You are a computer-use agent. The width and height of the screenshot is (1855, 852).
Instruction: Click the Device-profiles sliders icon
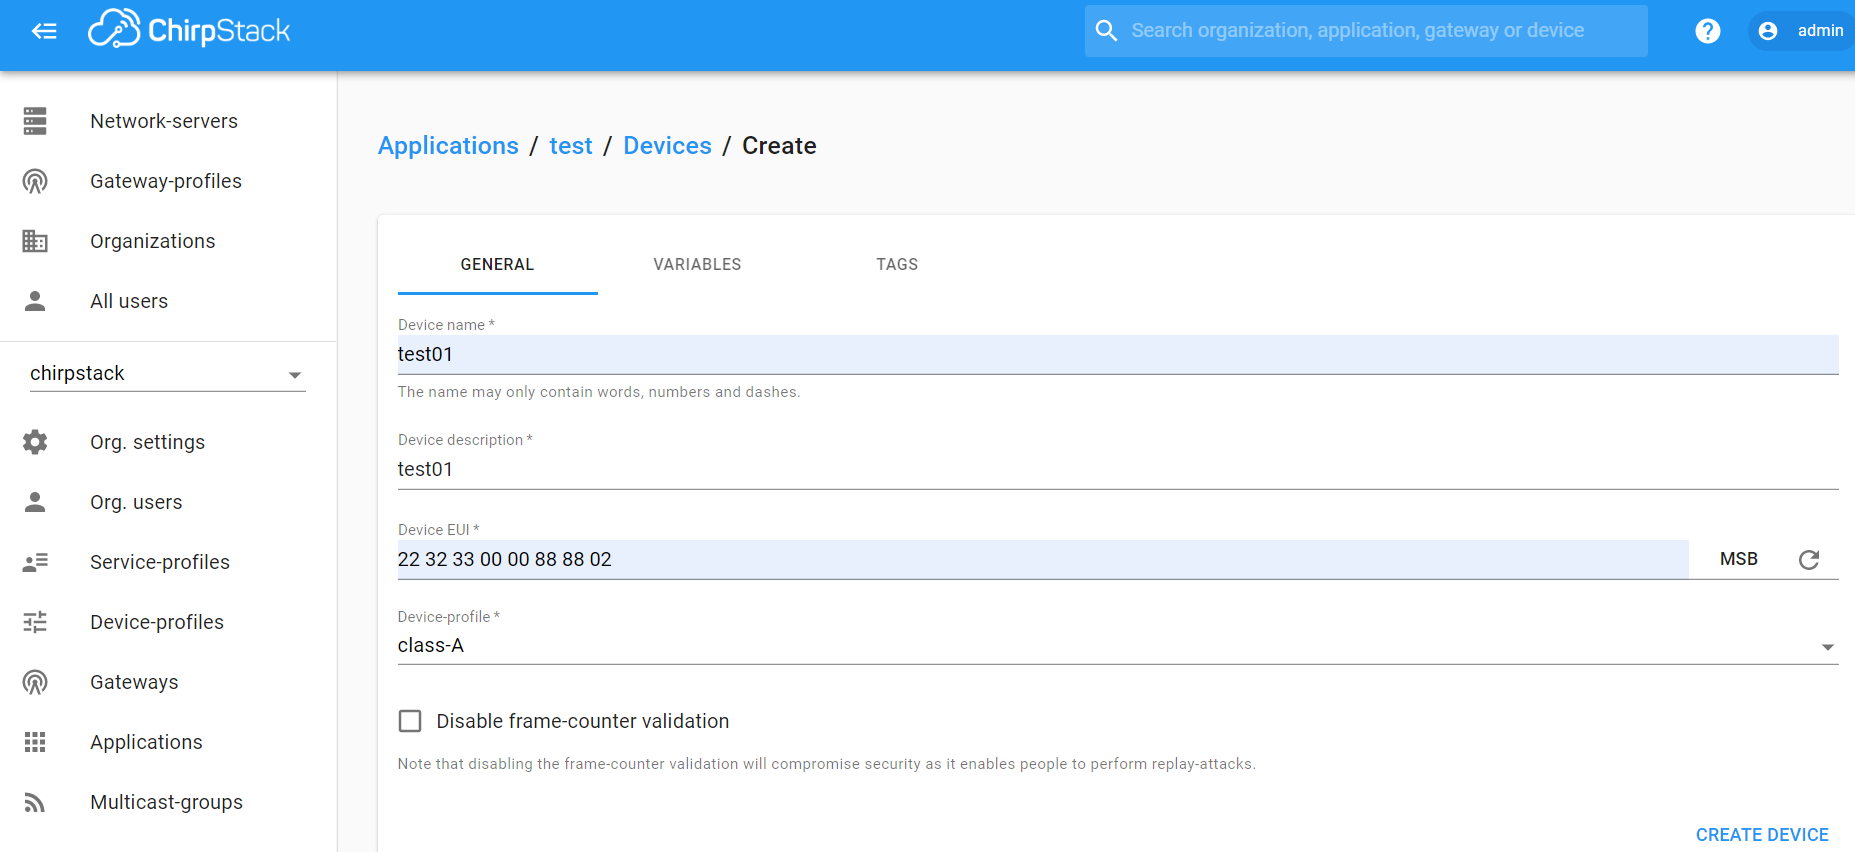click(35, 622)
